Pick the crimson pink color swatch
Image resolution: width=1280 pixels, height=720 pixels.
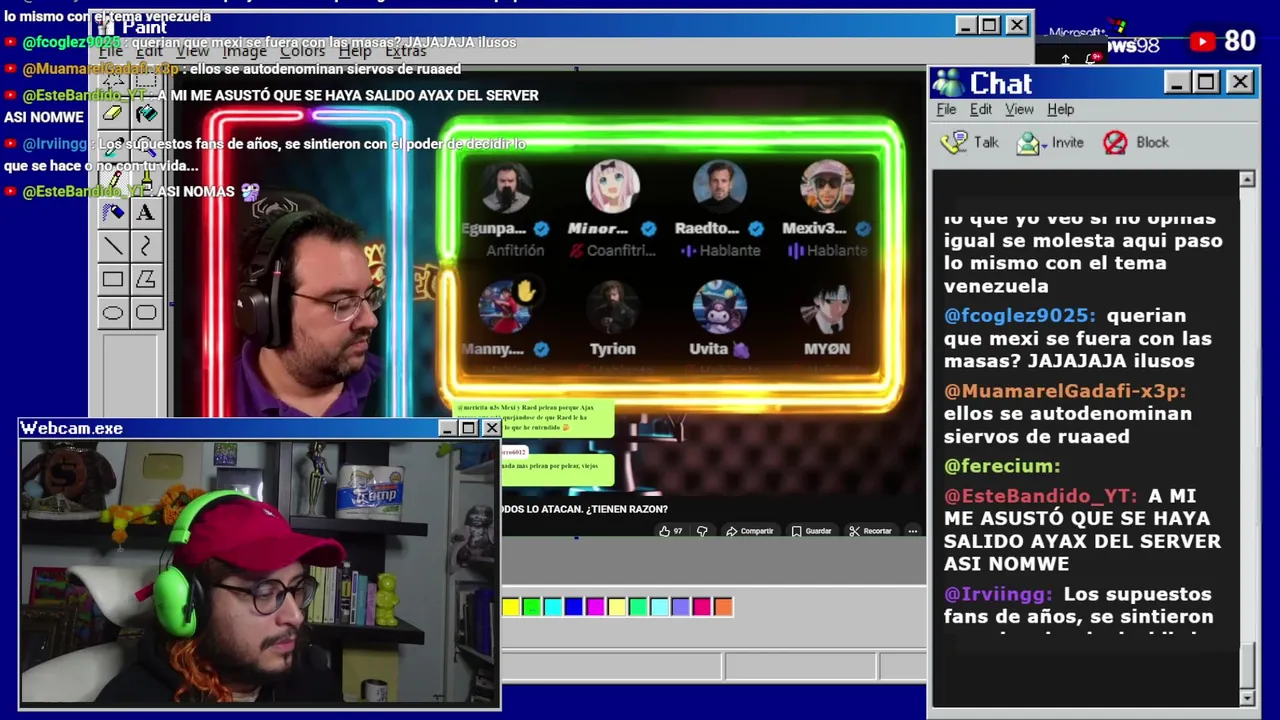(701, 606)
